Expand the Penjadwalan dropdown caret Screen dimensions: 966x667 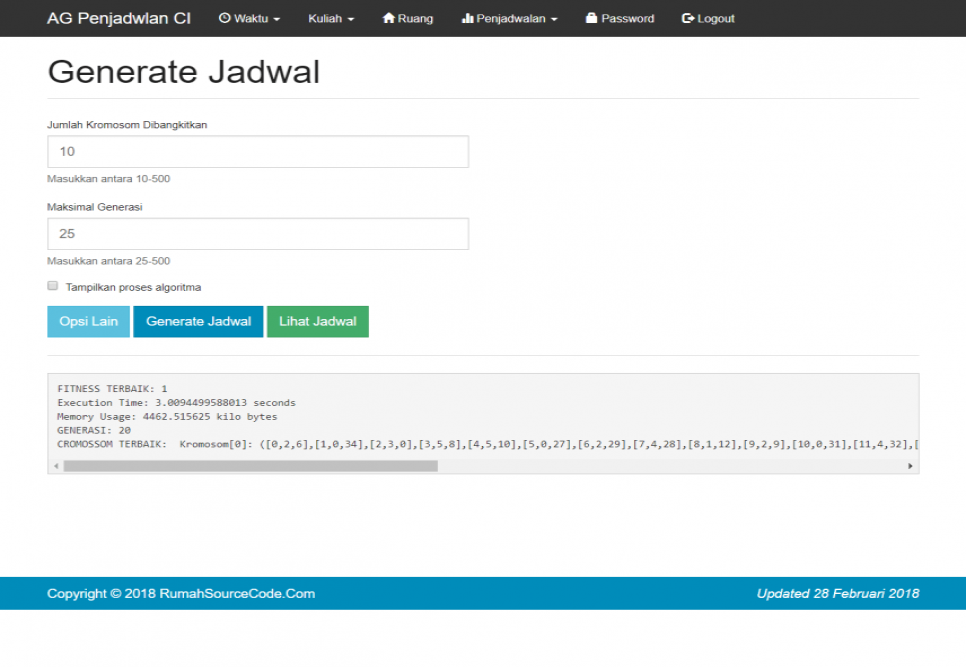554,19
